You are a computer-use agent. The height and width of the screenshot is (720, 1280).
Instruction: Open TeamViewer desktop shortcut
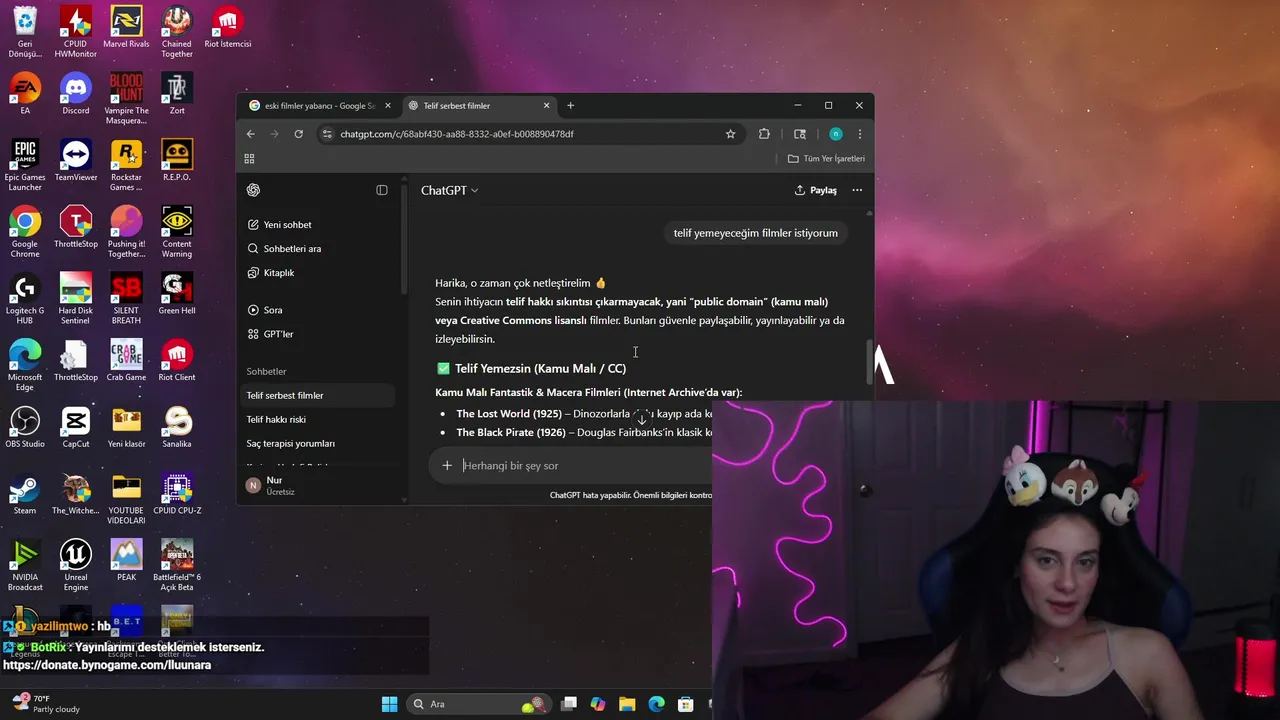76,160
